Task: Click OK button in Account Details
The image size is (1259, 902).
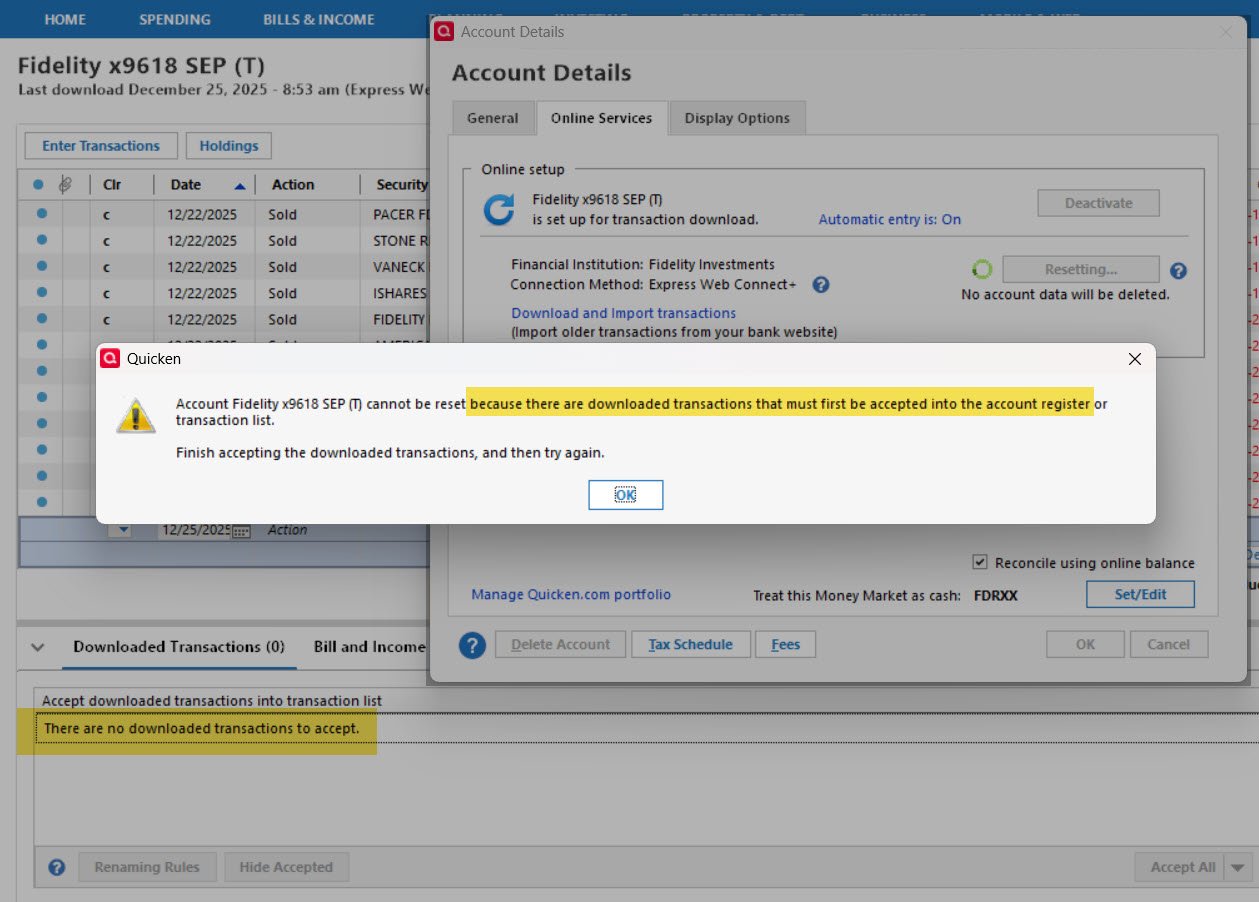Action: (1085, 645)
